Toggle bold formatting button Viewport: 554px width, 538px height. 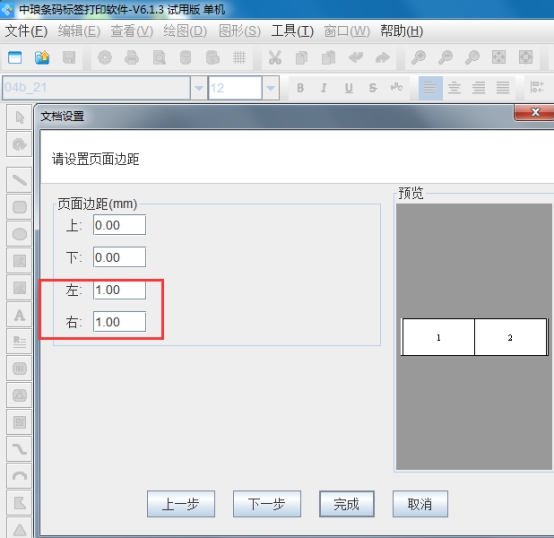300,88
